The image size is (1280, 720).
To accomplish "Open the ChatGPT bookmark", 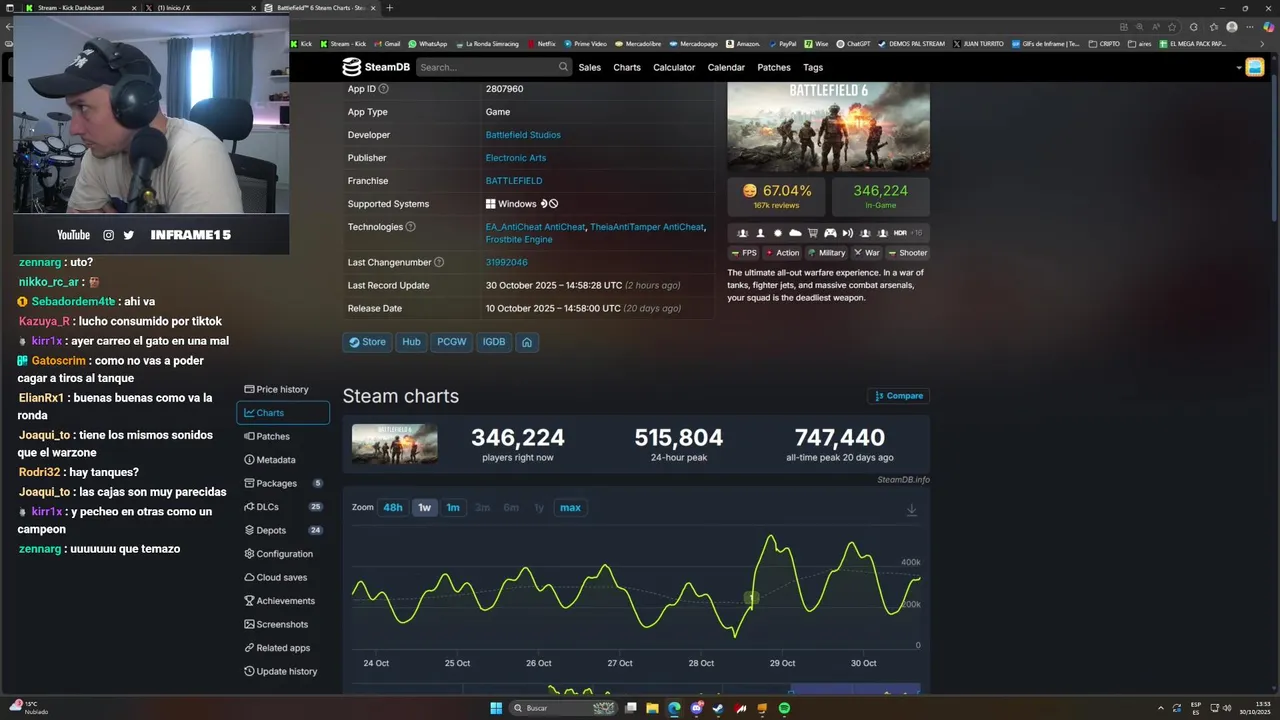I will pyautogui.click(x=853, y=44).
